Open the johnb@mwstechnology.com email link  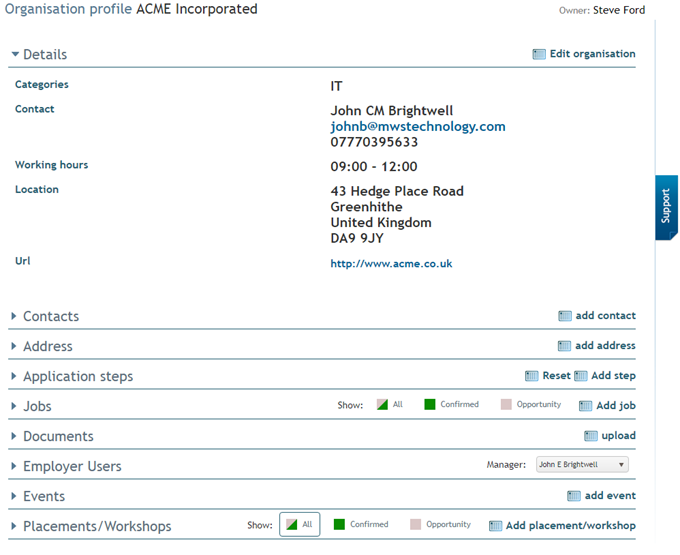[x=418, y=127]
